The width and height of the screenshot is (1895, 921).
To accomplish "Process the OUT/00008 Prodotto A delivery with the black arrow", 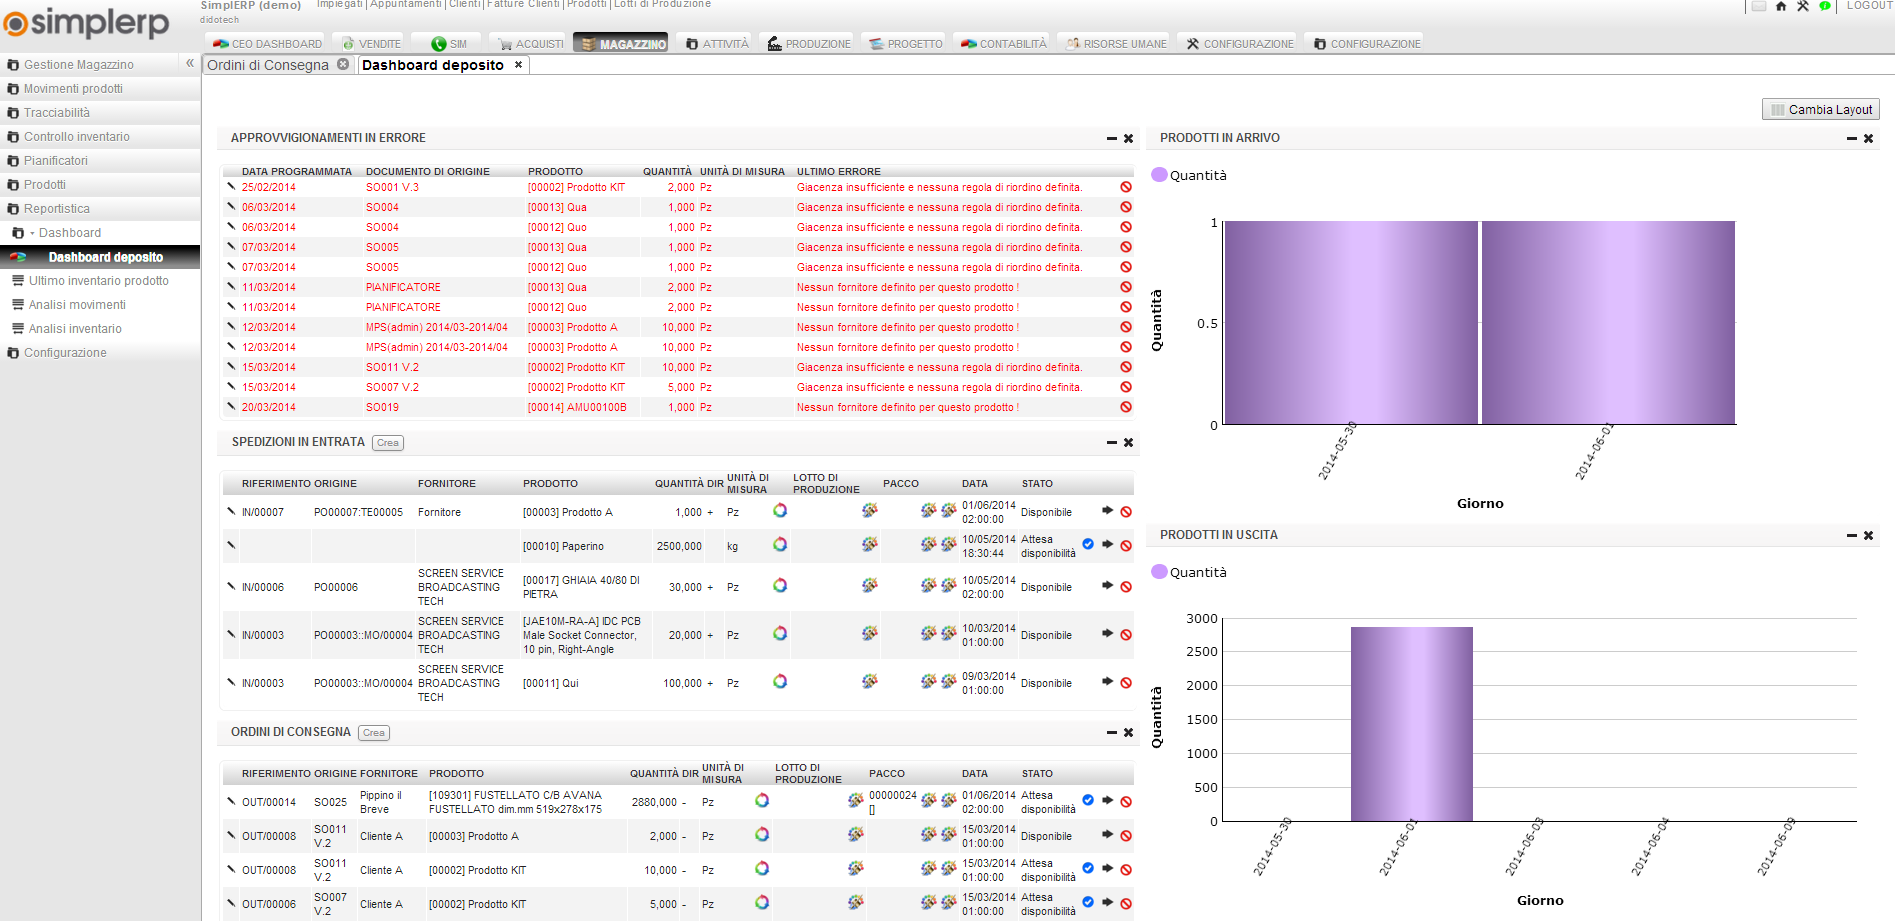I will [x=1108, y=834].
